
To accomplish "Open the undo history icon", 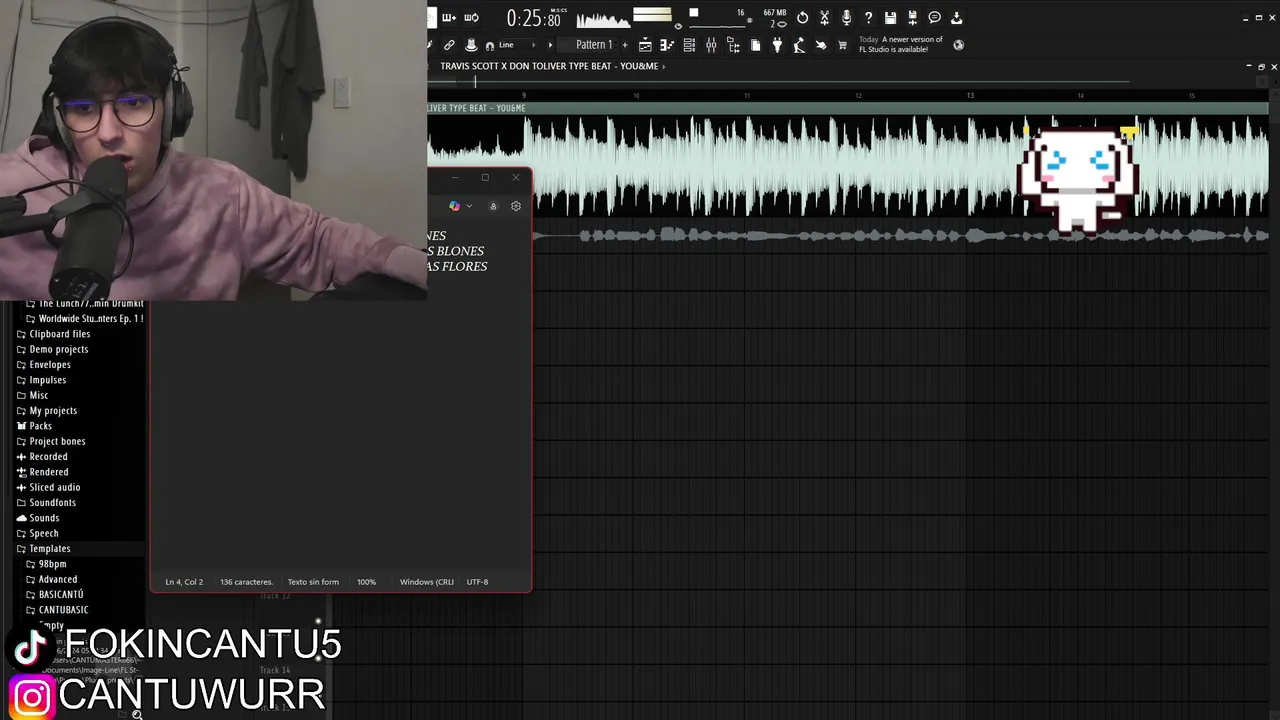I will [802, 17].
